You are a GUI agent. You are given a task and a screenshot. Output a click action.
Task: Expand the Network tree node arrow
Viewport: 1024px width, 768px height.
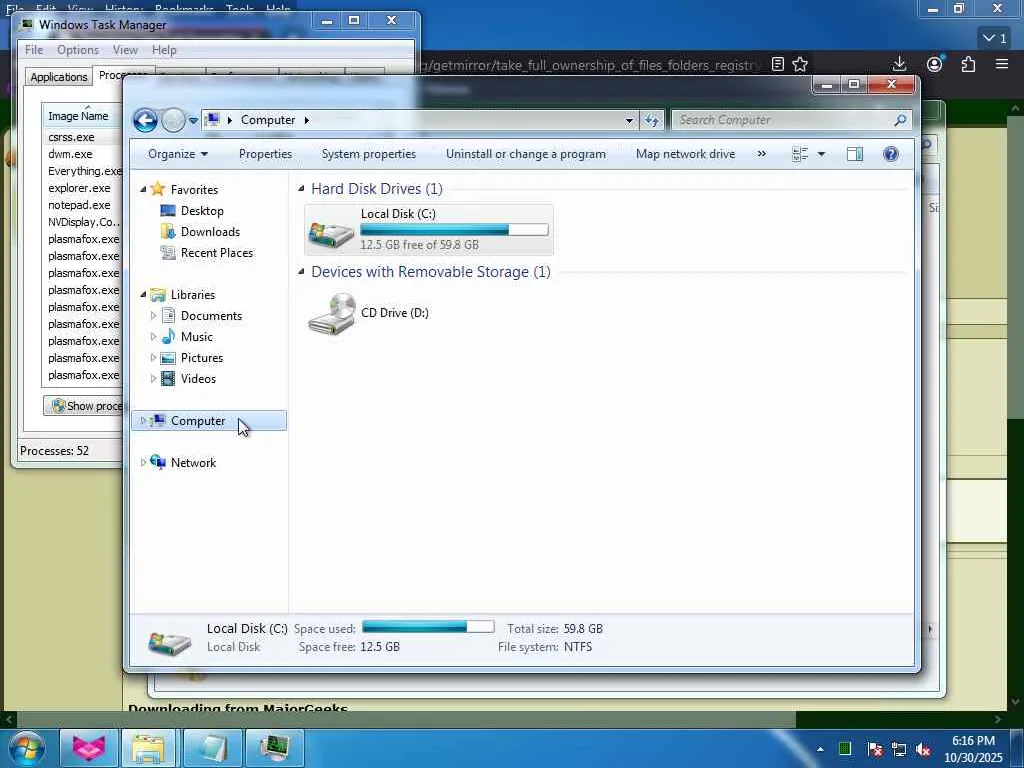(144, 462)
